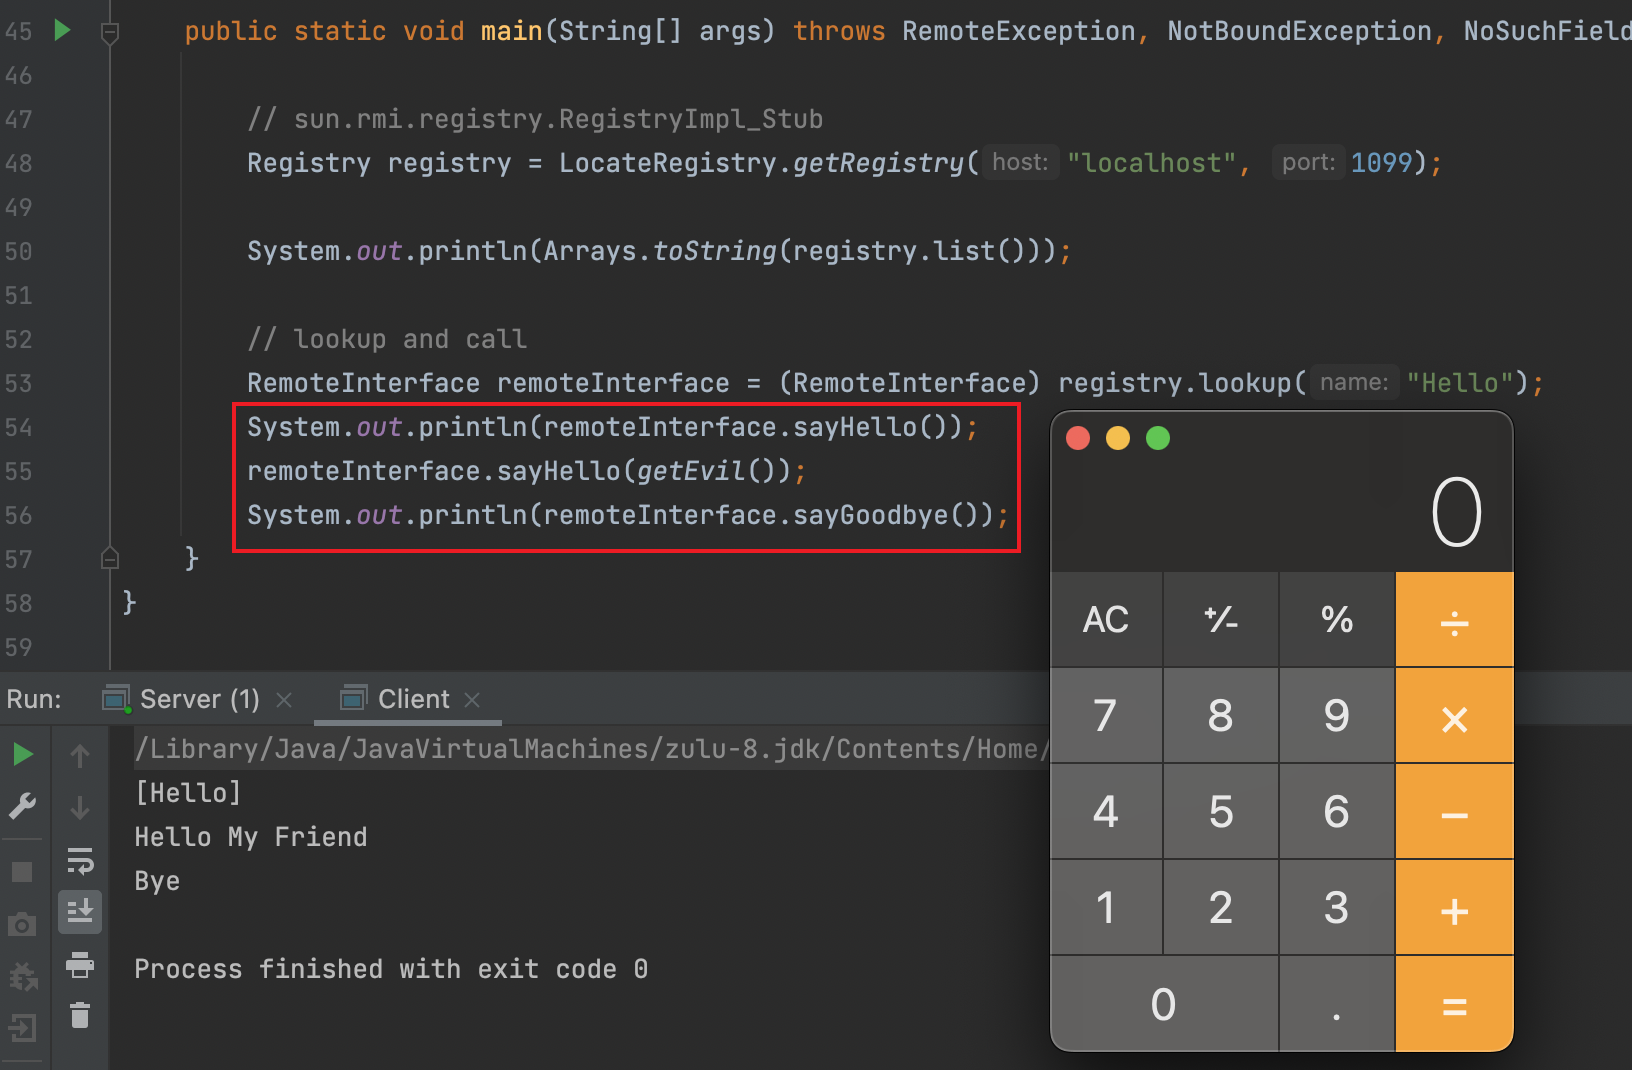Collapse fold end marker at line 57
Screen dimensions: 1632x1070
click(110, 558)
